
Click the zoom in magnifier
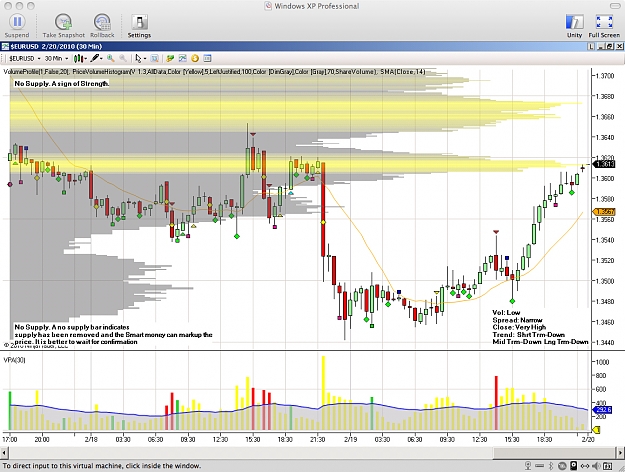click(x=111, y=59)
